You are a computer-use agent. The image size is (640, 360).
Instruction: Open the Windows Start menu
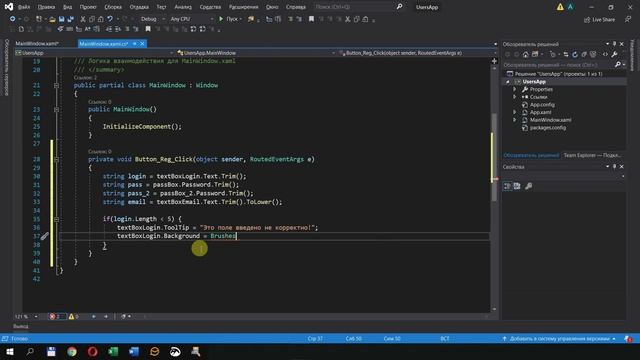[x=9, y=352]
